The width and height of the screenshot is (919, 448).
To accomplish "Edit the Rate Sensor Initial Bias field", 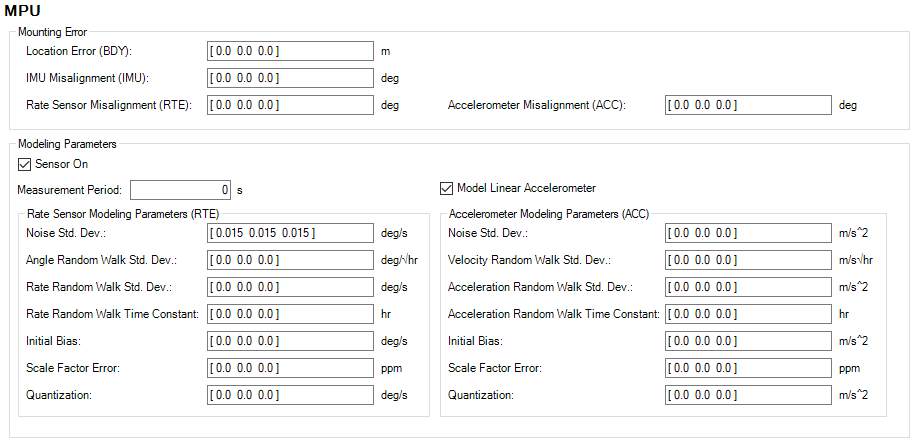I will point(290,341).
